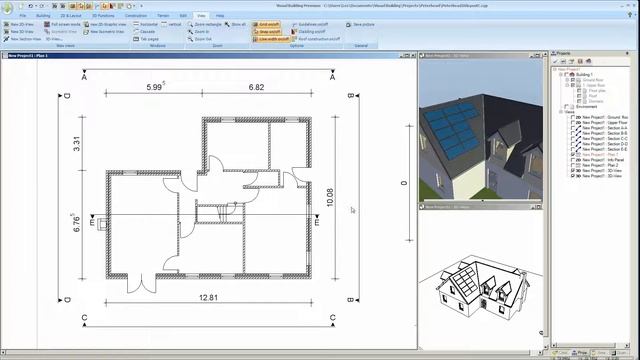Collapse the Upper floor tree node

[x=567, y=85]
